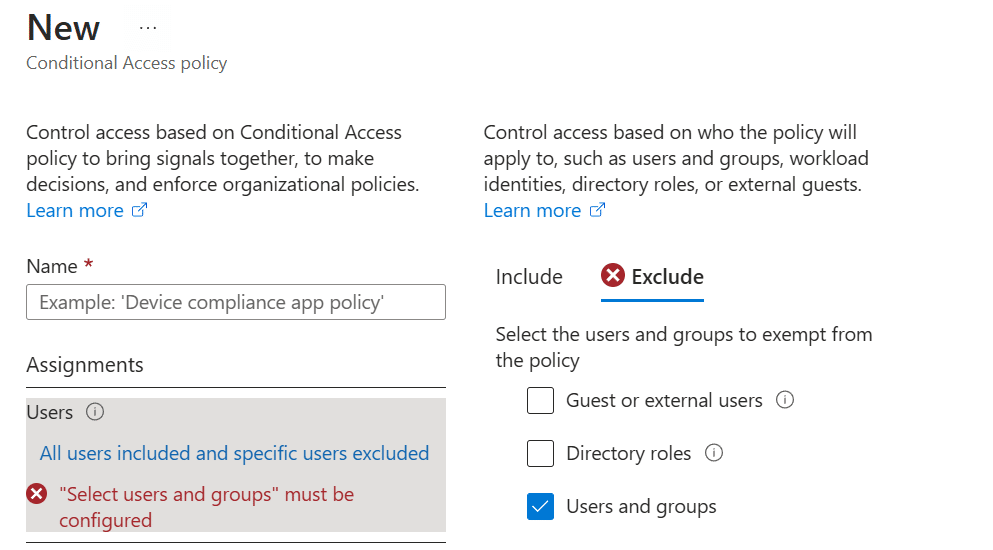Viewport: 993px width, 550px height.
Task: Click red error icon beside must be configured
Action: click(37, 494)
